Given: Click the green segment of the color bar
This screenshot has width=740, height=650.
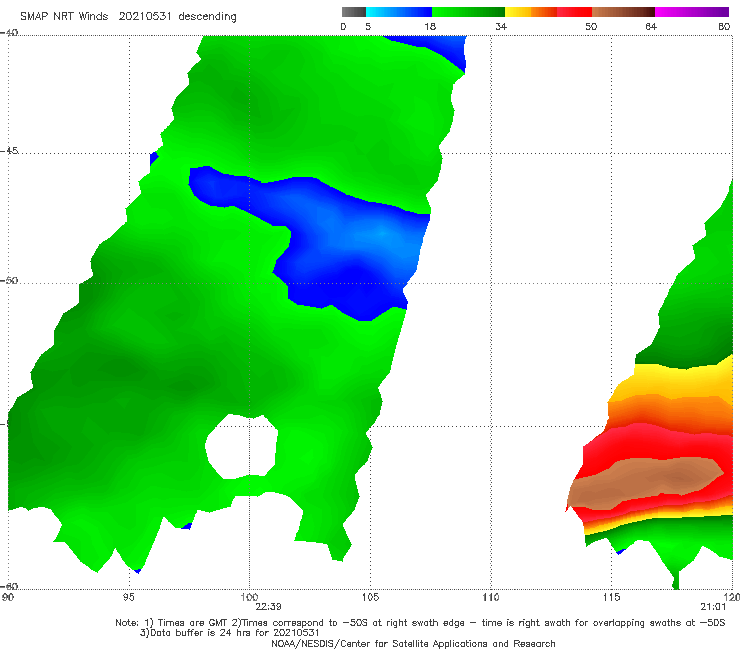Looking at the screenshot, I should click(x=468, y=12).
